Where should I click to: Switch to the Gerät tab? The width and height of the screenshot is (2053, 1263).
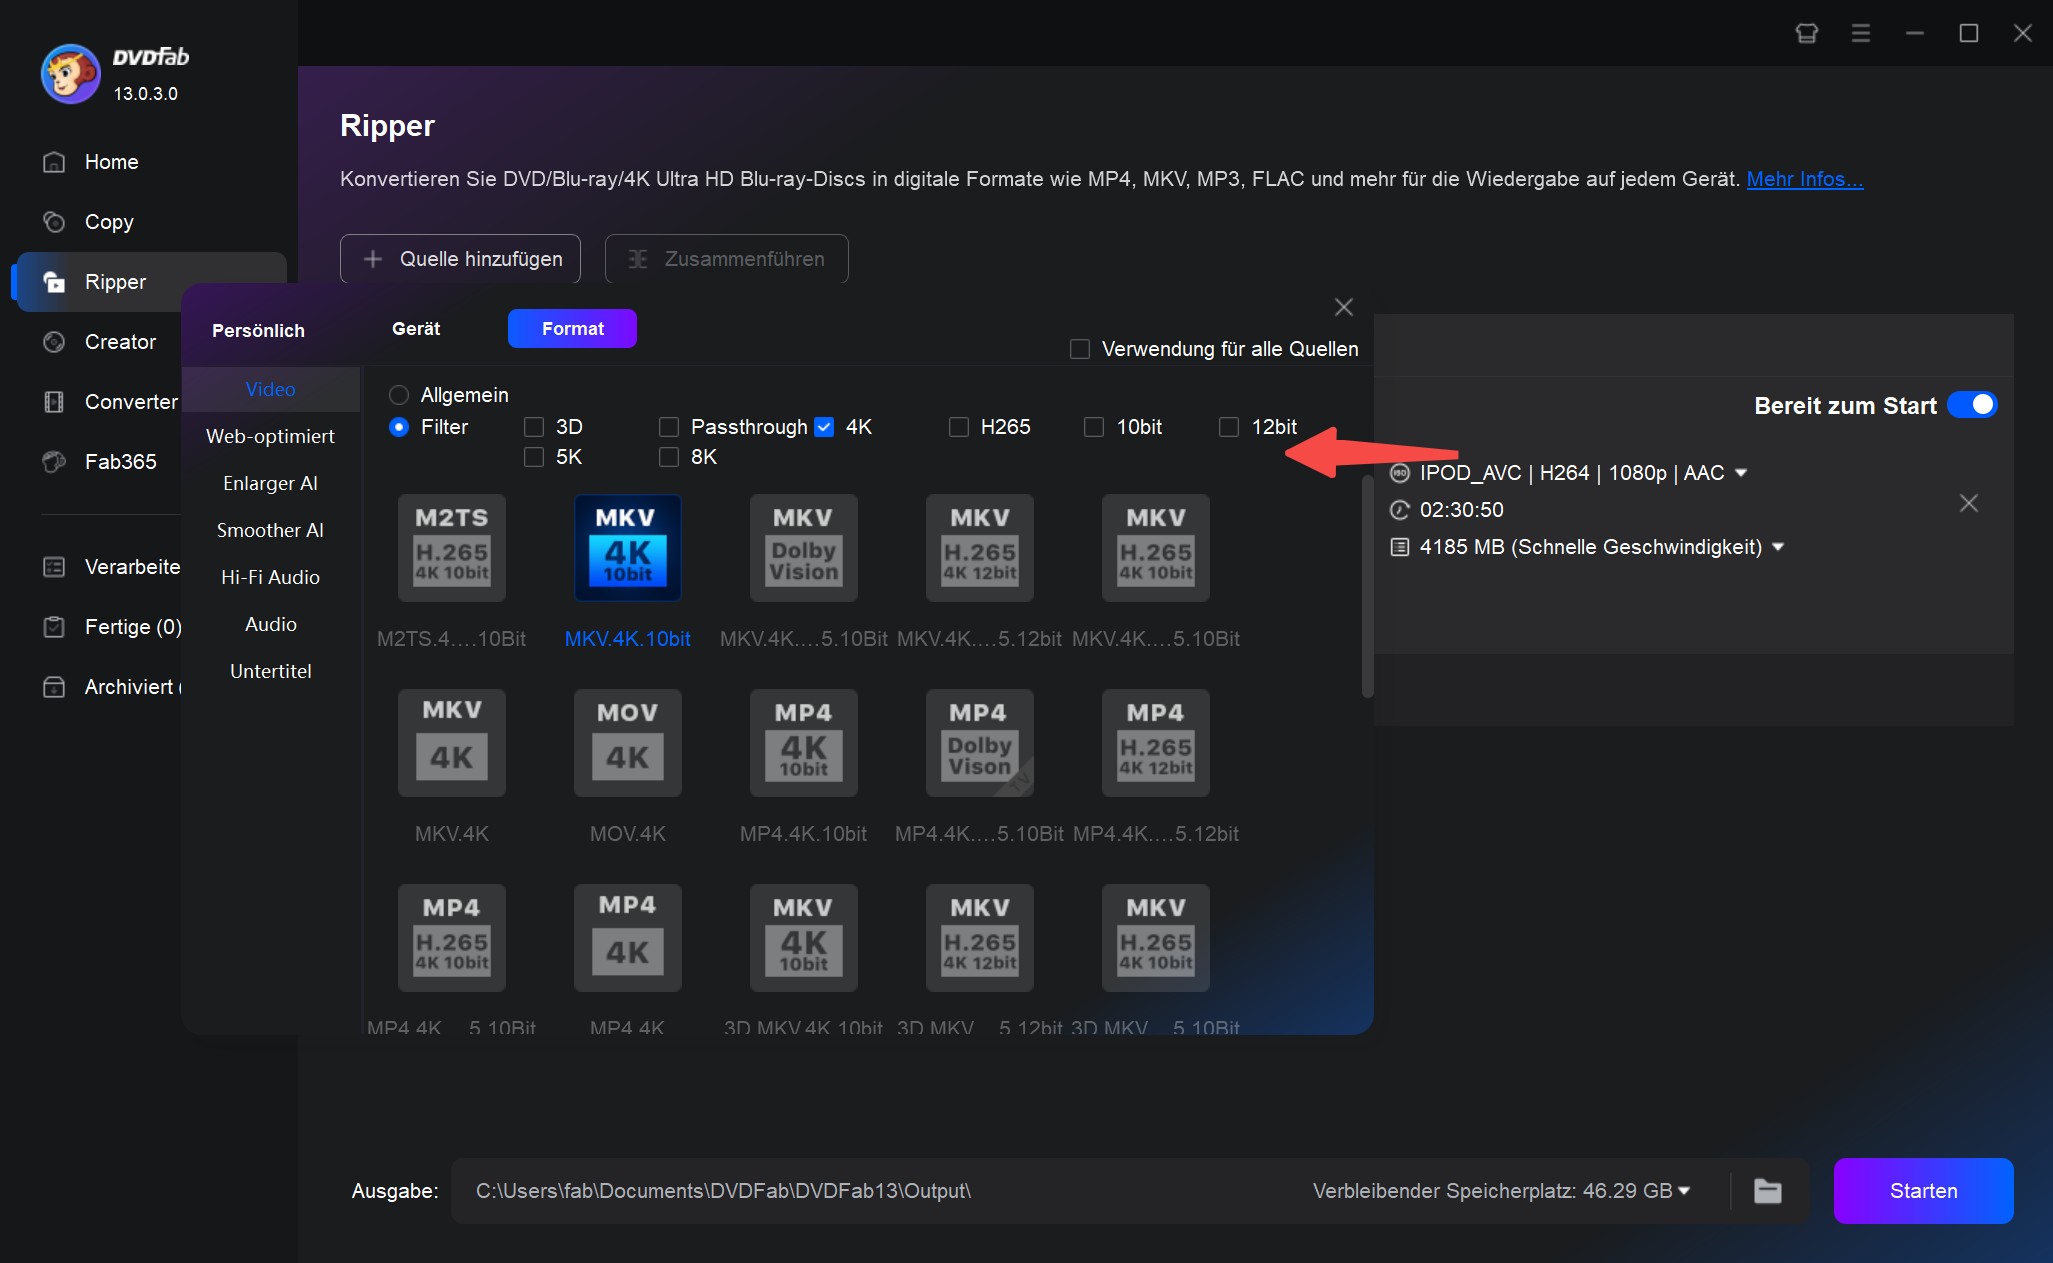[x=416, y=329]
